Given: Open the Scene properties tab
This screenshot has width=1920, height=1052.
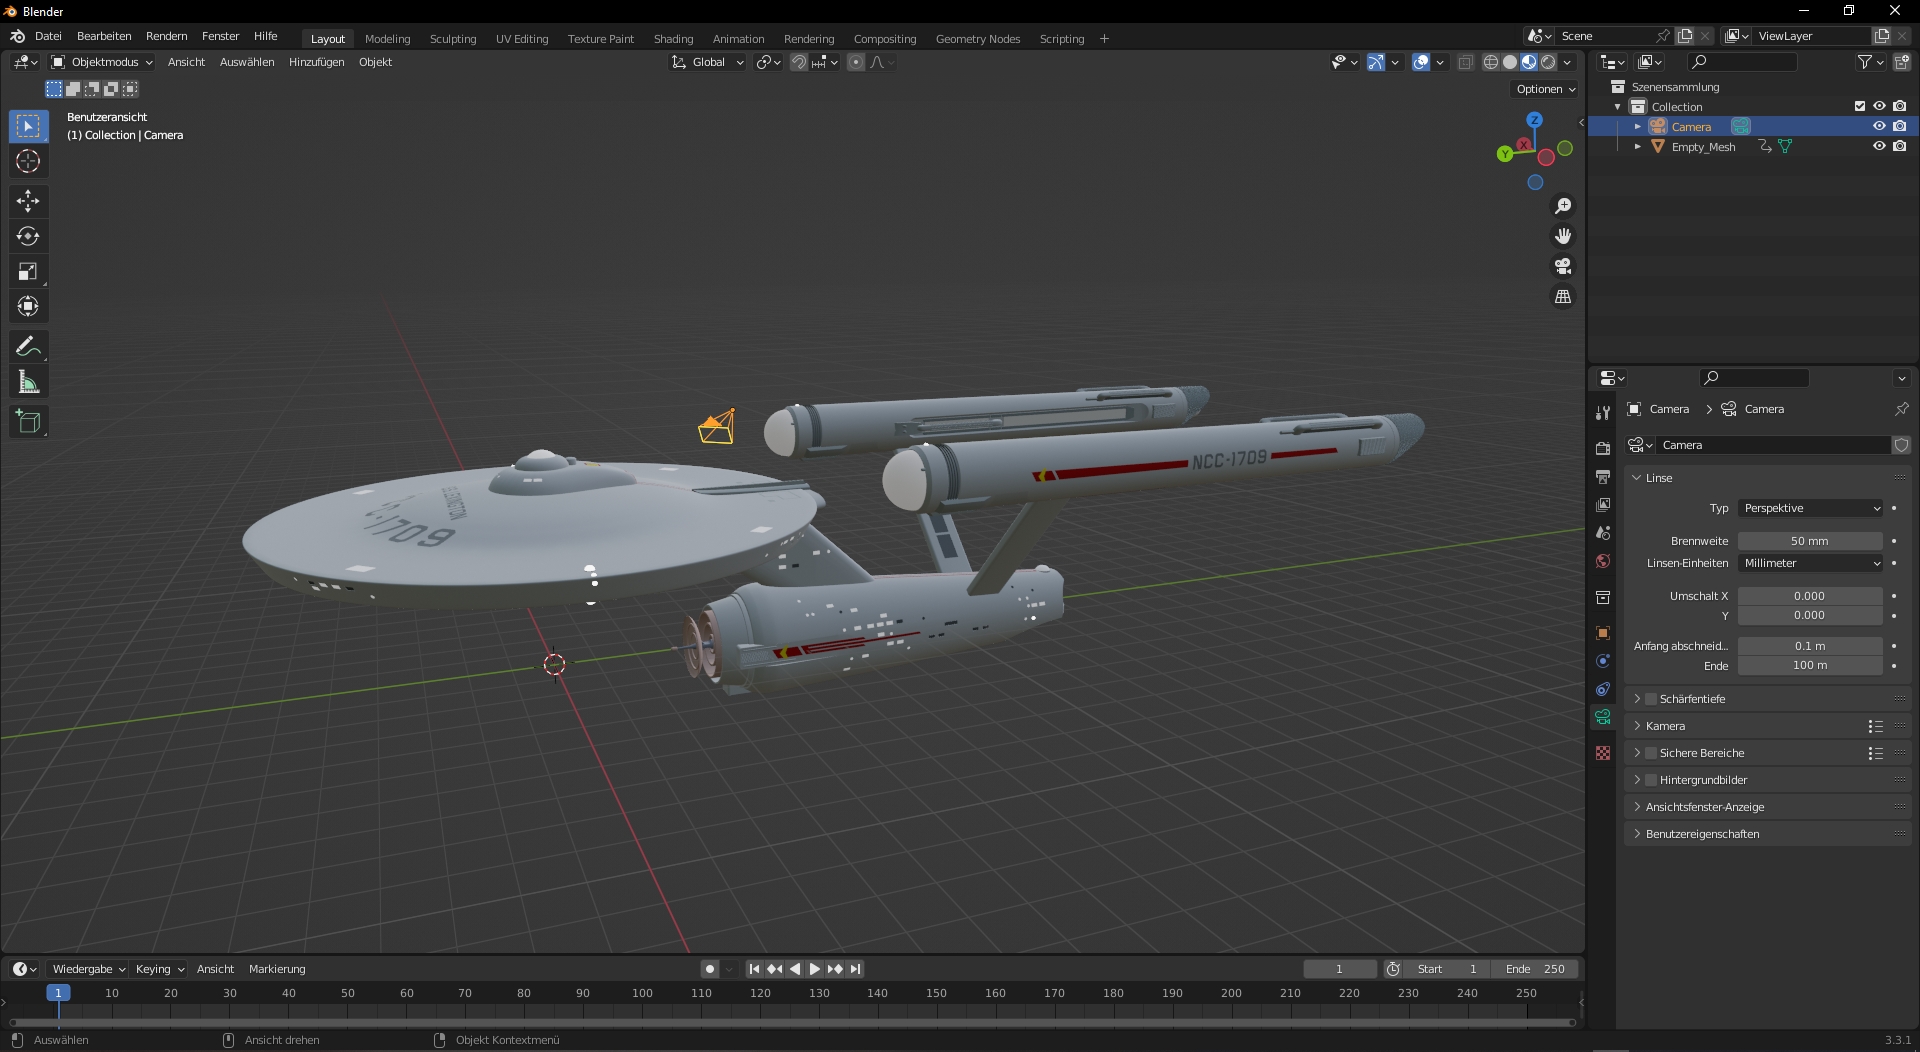Looking at the screenshot, I should pyautogui.click(x=1603, y=533).
